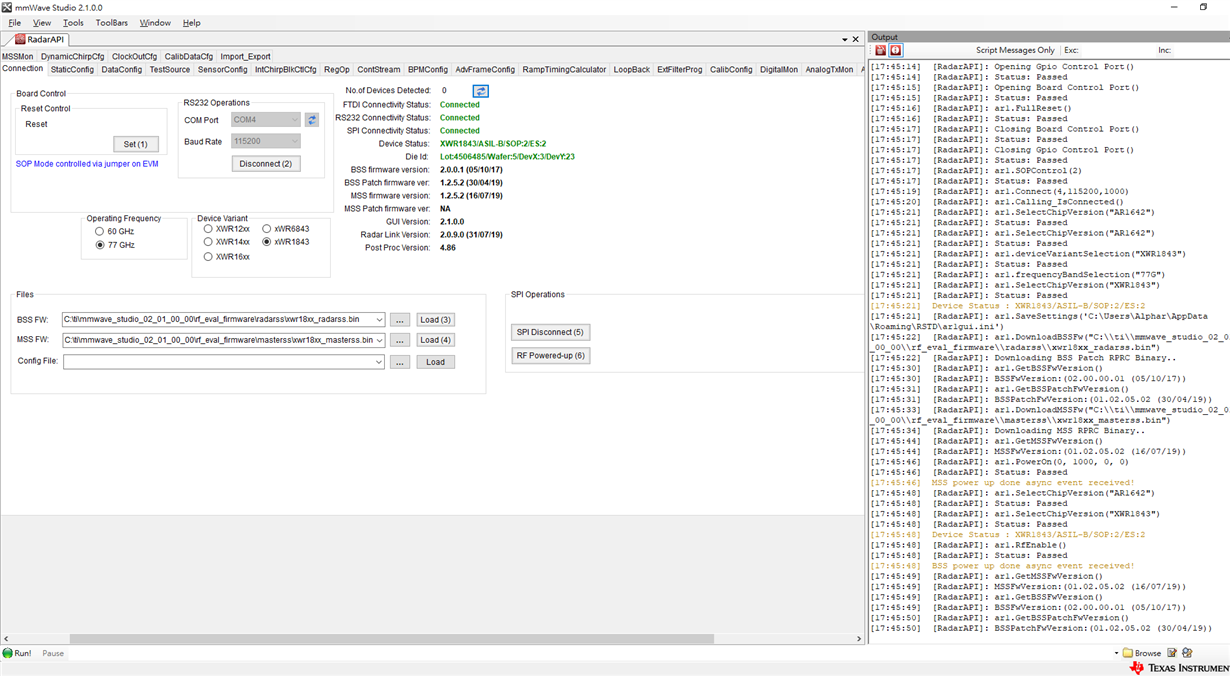
Task: Switch to the StaticConfig tab
Action: click(x=72, y=70)
